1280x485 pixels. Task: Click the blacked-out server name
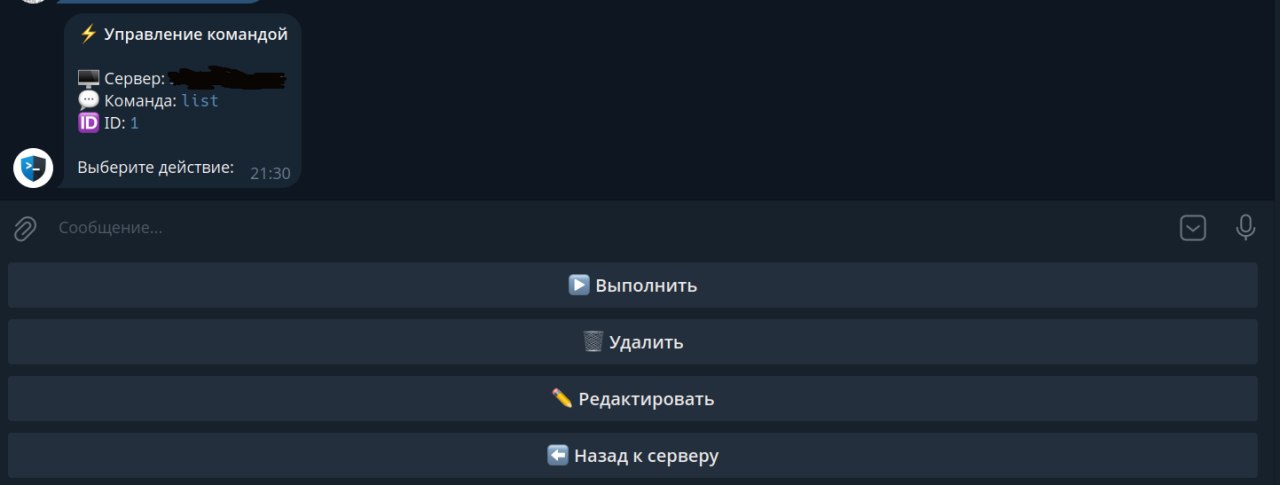228,78
